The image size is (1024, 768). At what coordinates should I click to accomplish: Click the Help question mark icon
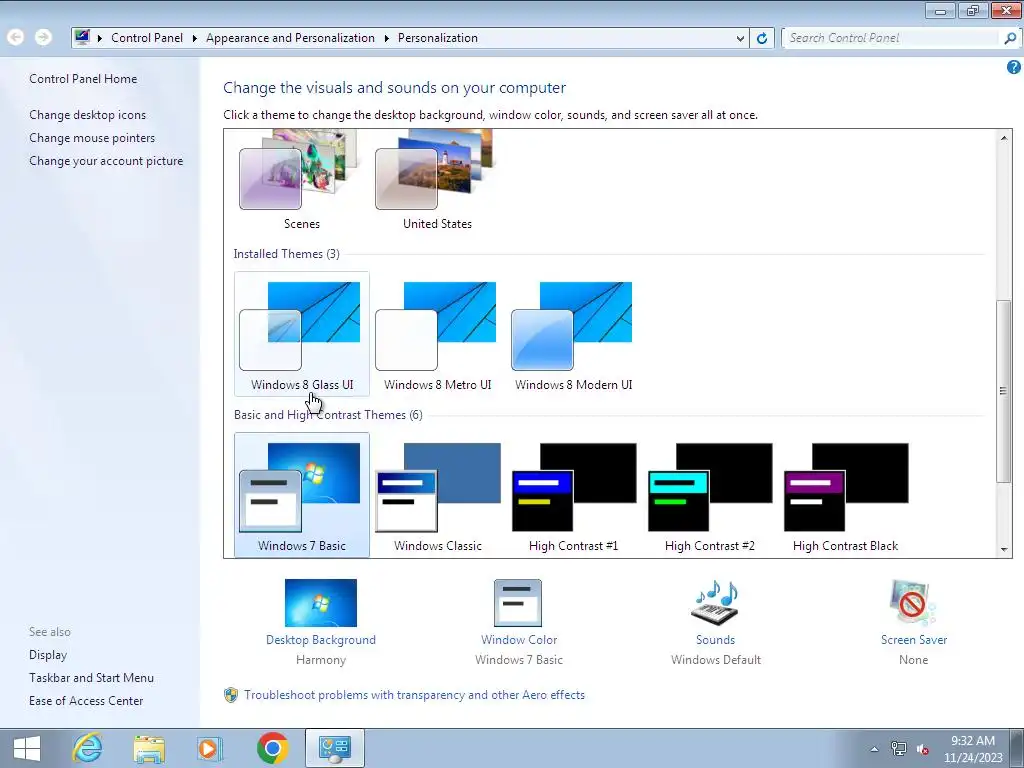coord(1014,67)
